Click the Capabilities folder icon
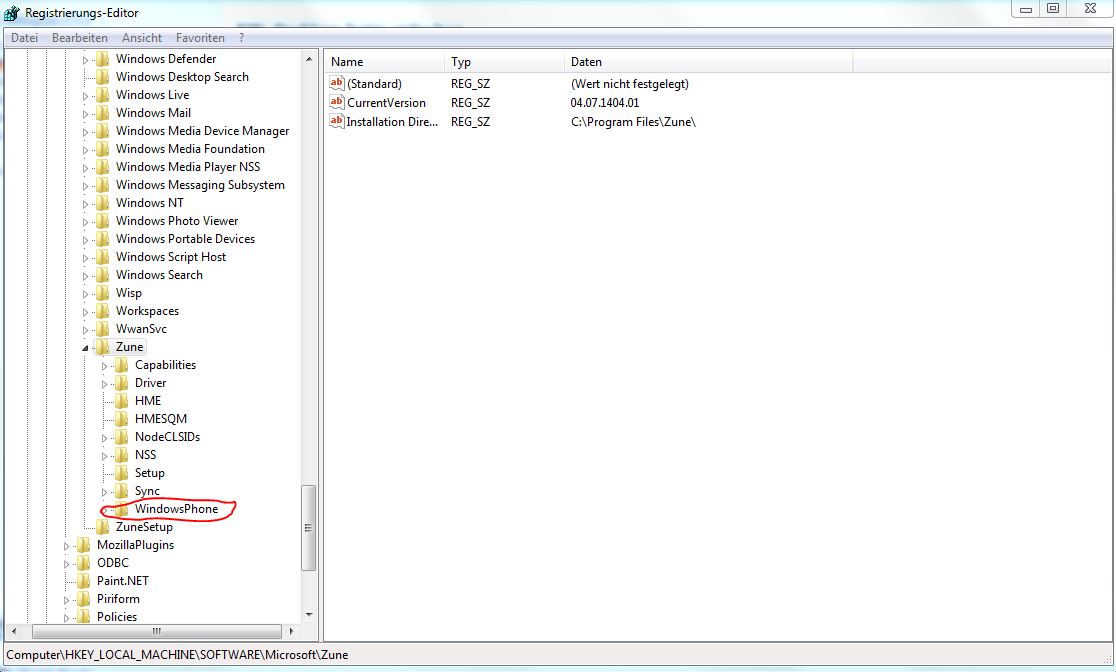1116x672 pixels. [x=122, y=364]
